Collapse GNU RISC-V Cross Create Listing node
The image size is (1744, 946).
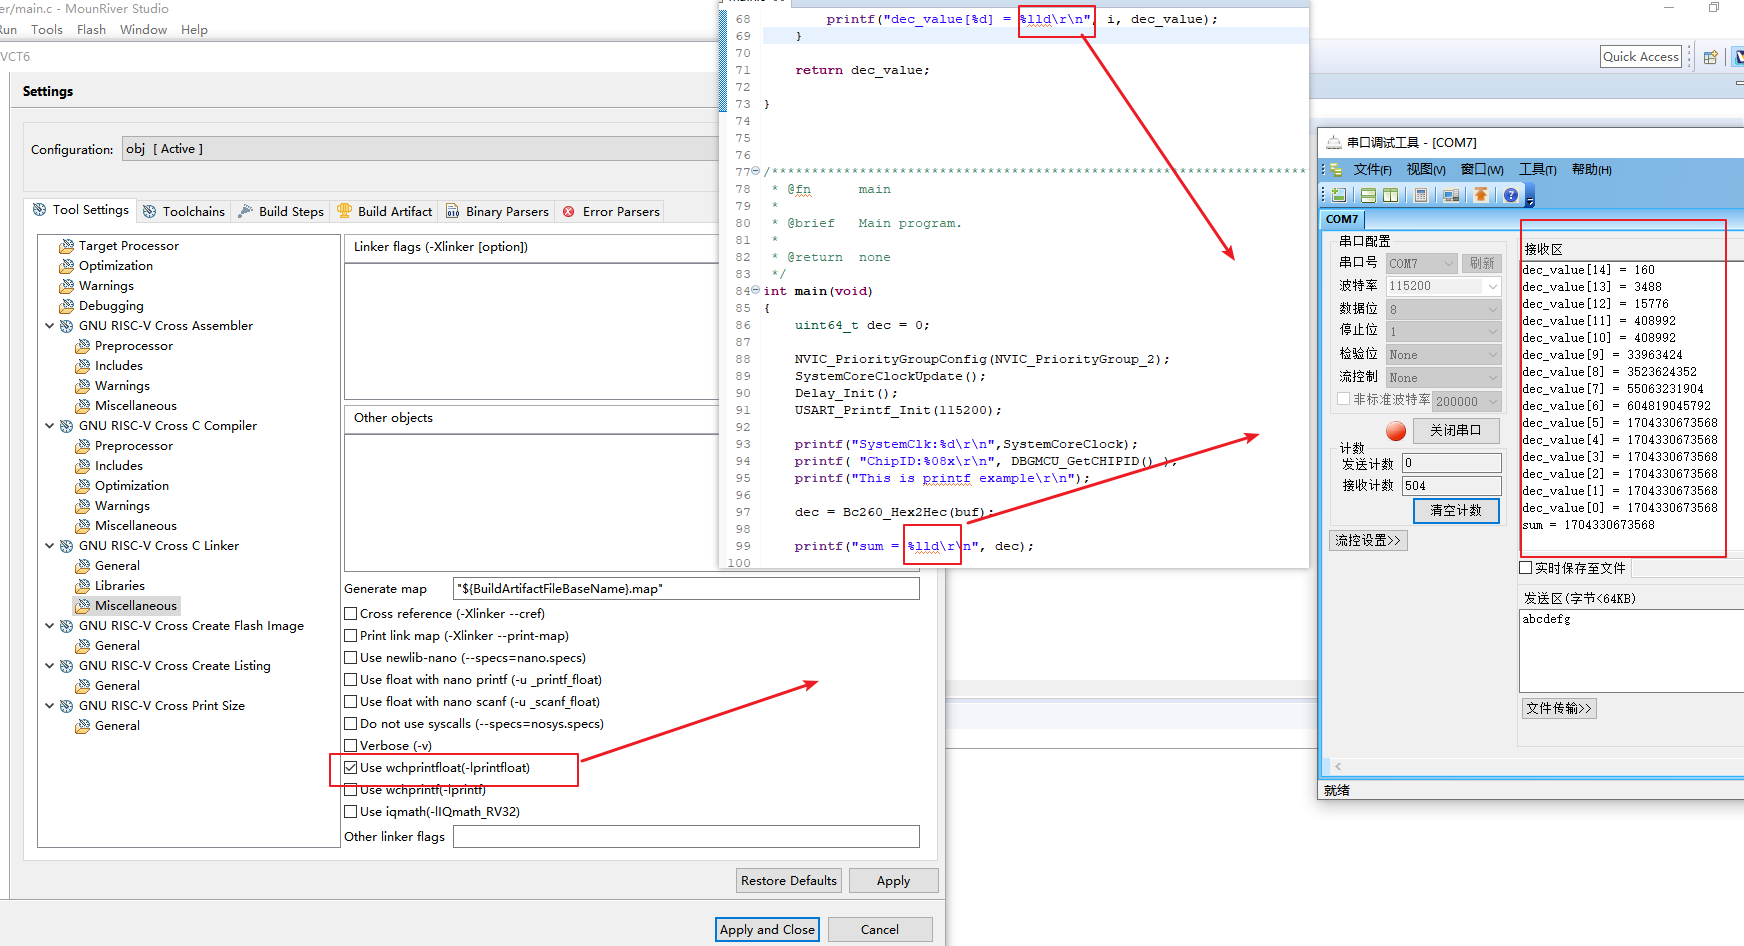pyautogui.click(x=50, y=666)
